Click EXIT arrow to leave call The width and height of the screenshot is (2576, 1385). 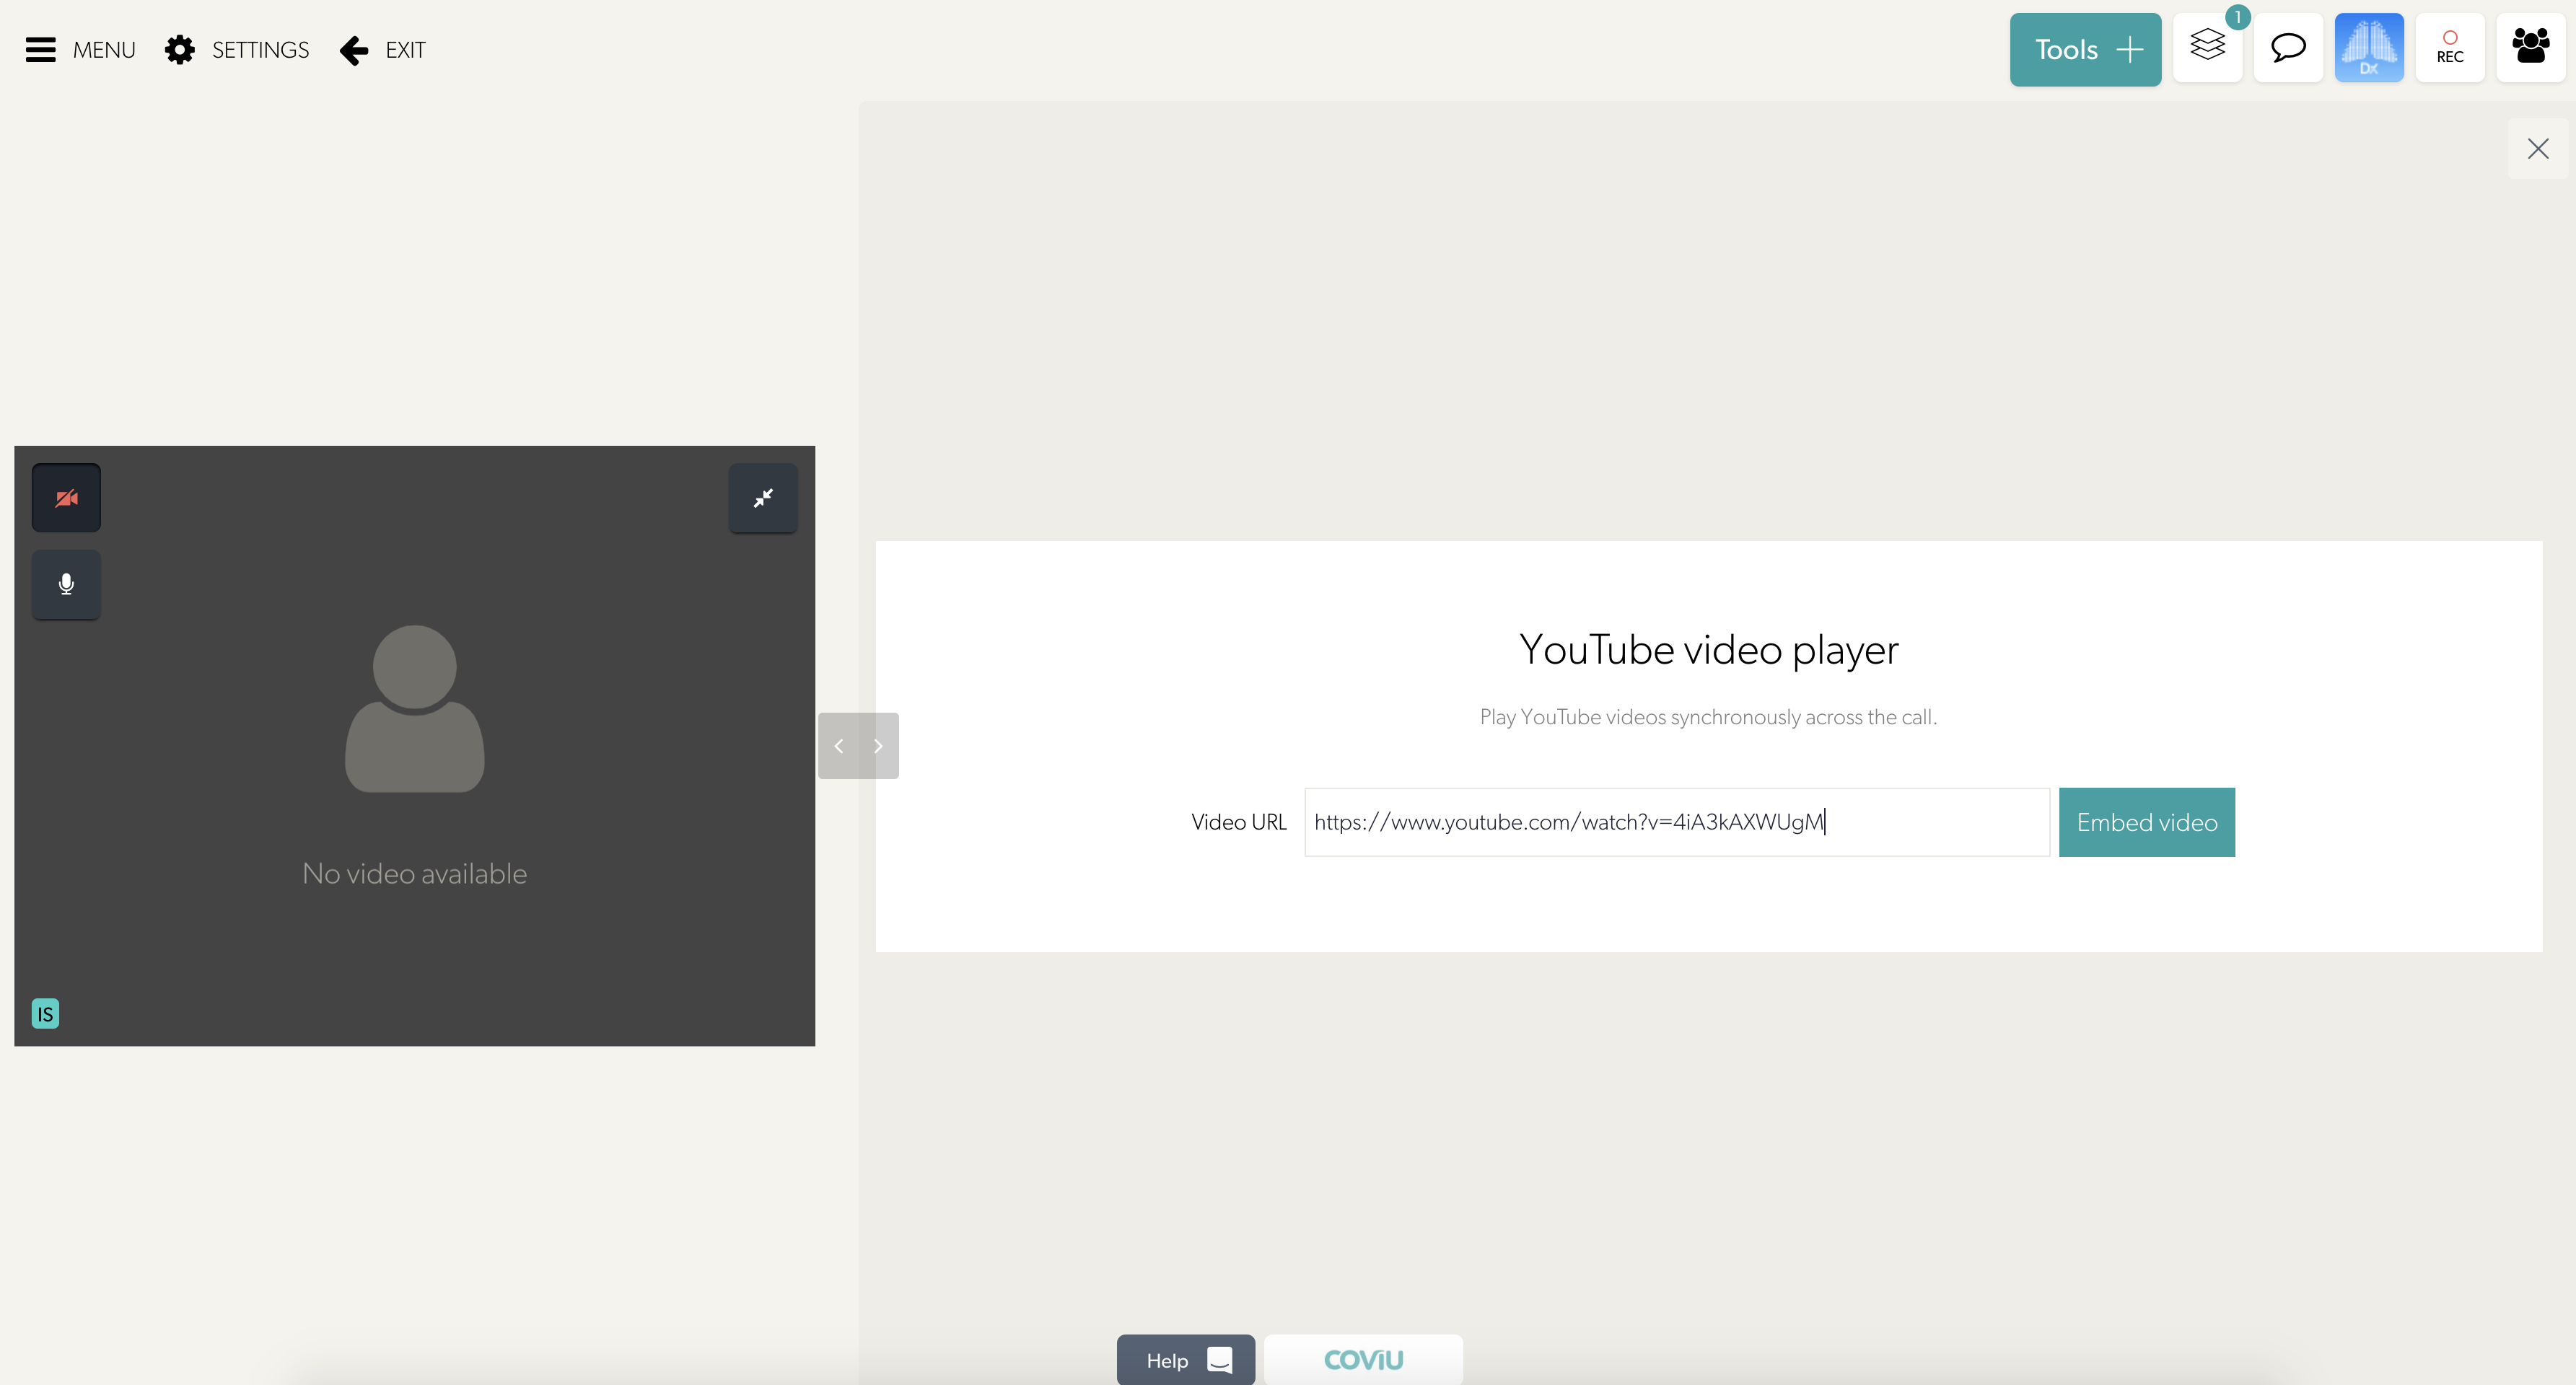click(383, 50)
